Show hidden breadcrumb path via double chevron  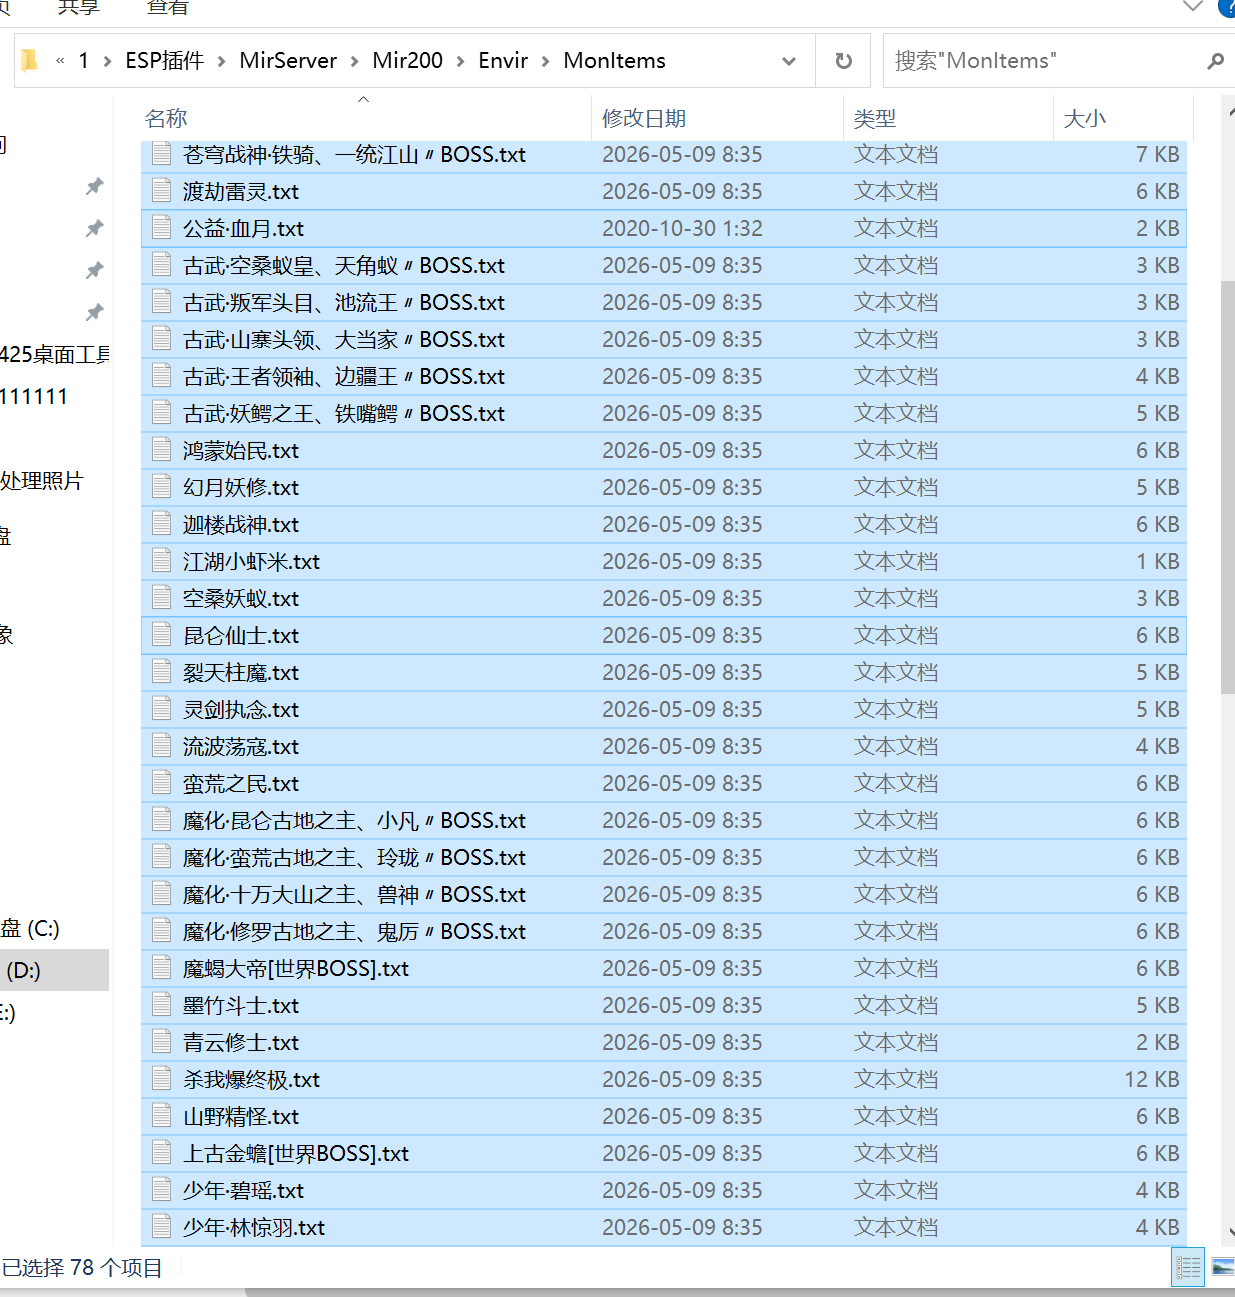[x=60, y=61]
